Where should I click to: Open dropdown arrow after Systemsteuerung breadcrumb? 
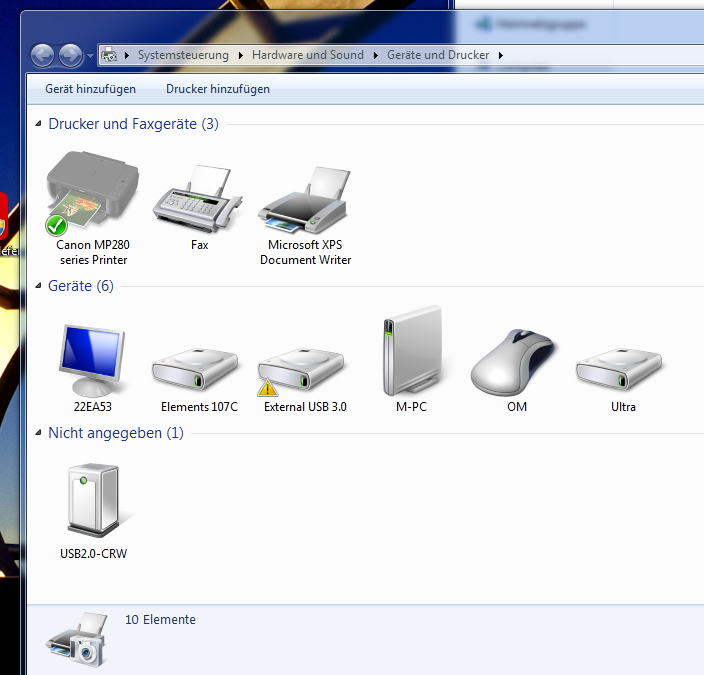coord(241,55)
